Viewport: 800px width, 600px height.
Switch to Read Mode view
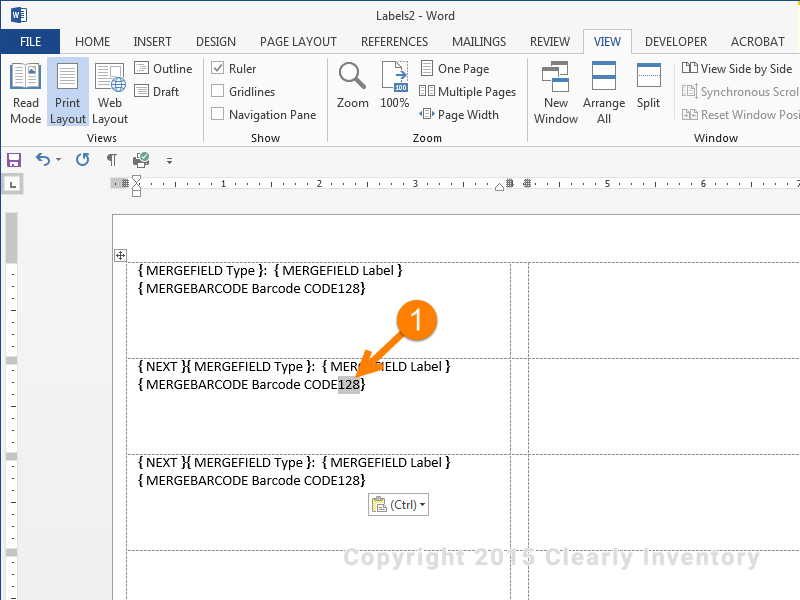coord(26,93)
